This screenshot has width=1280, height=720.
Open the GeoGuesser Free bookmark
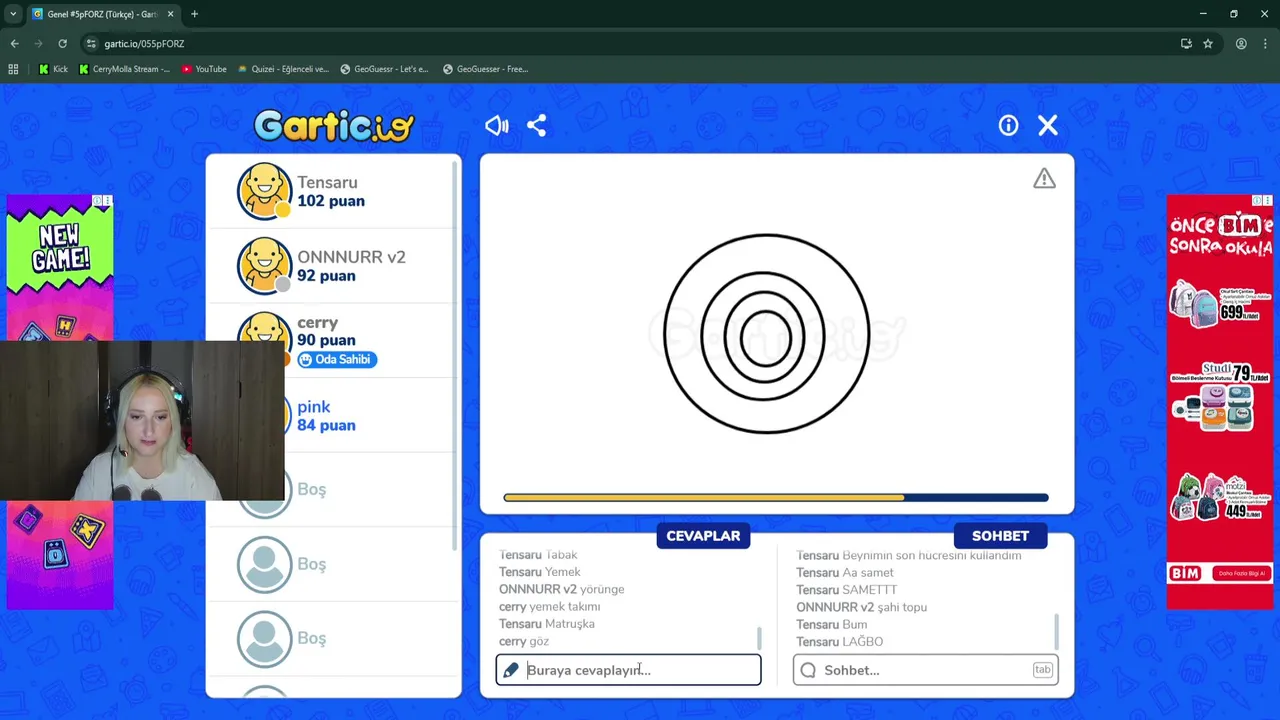click(x=485, y=69)
